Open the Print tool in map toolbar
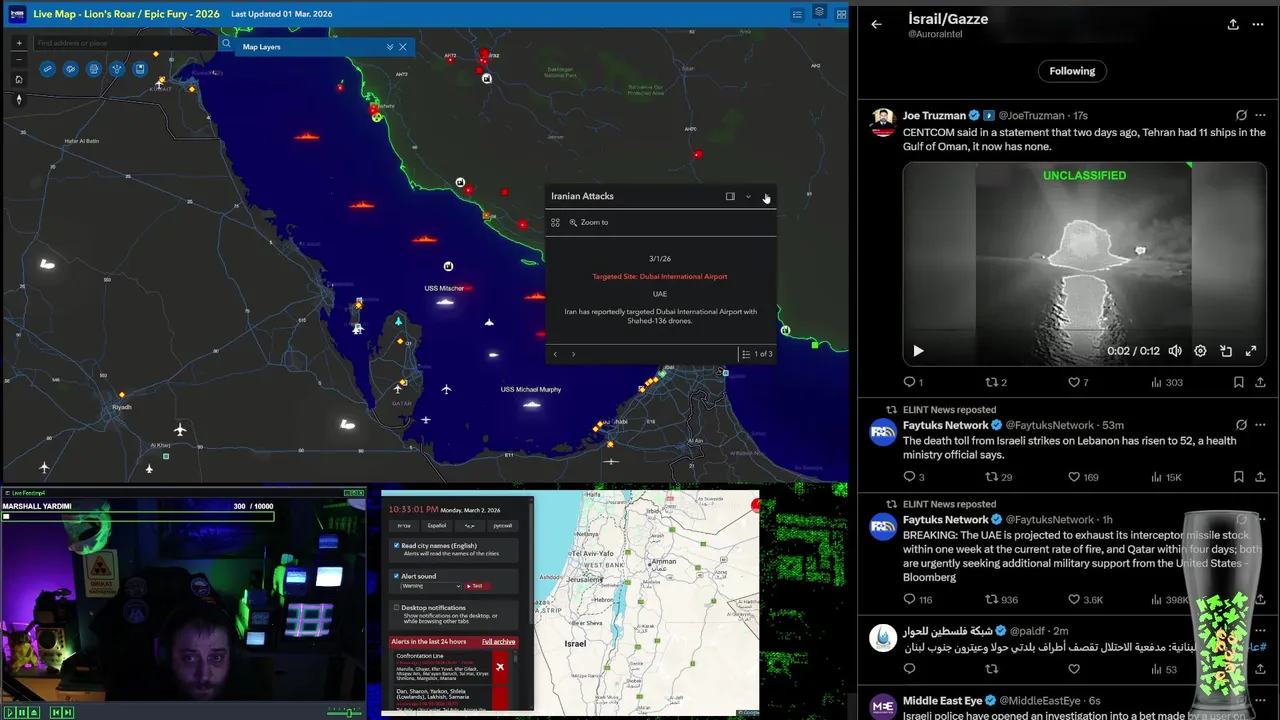Viewport: 1280px width, 720px height. [x=94, y=69]
